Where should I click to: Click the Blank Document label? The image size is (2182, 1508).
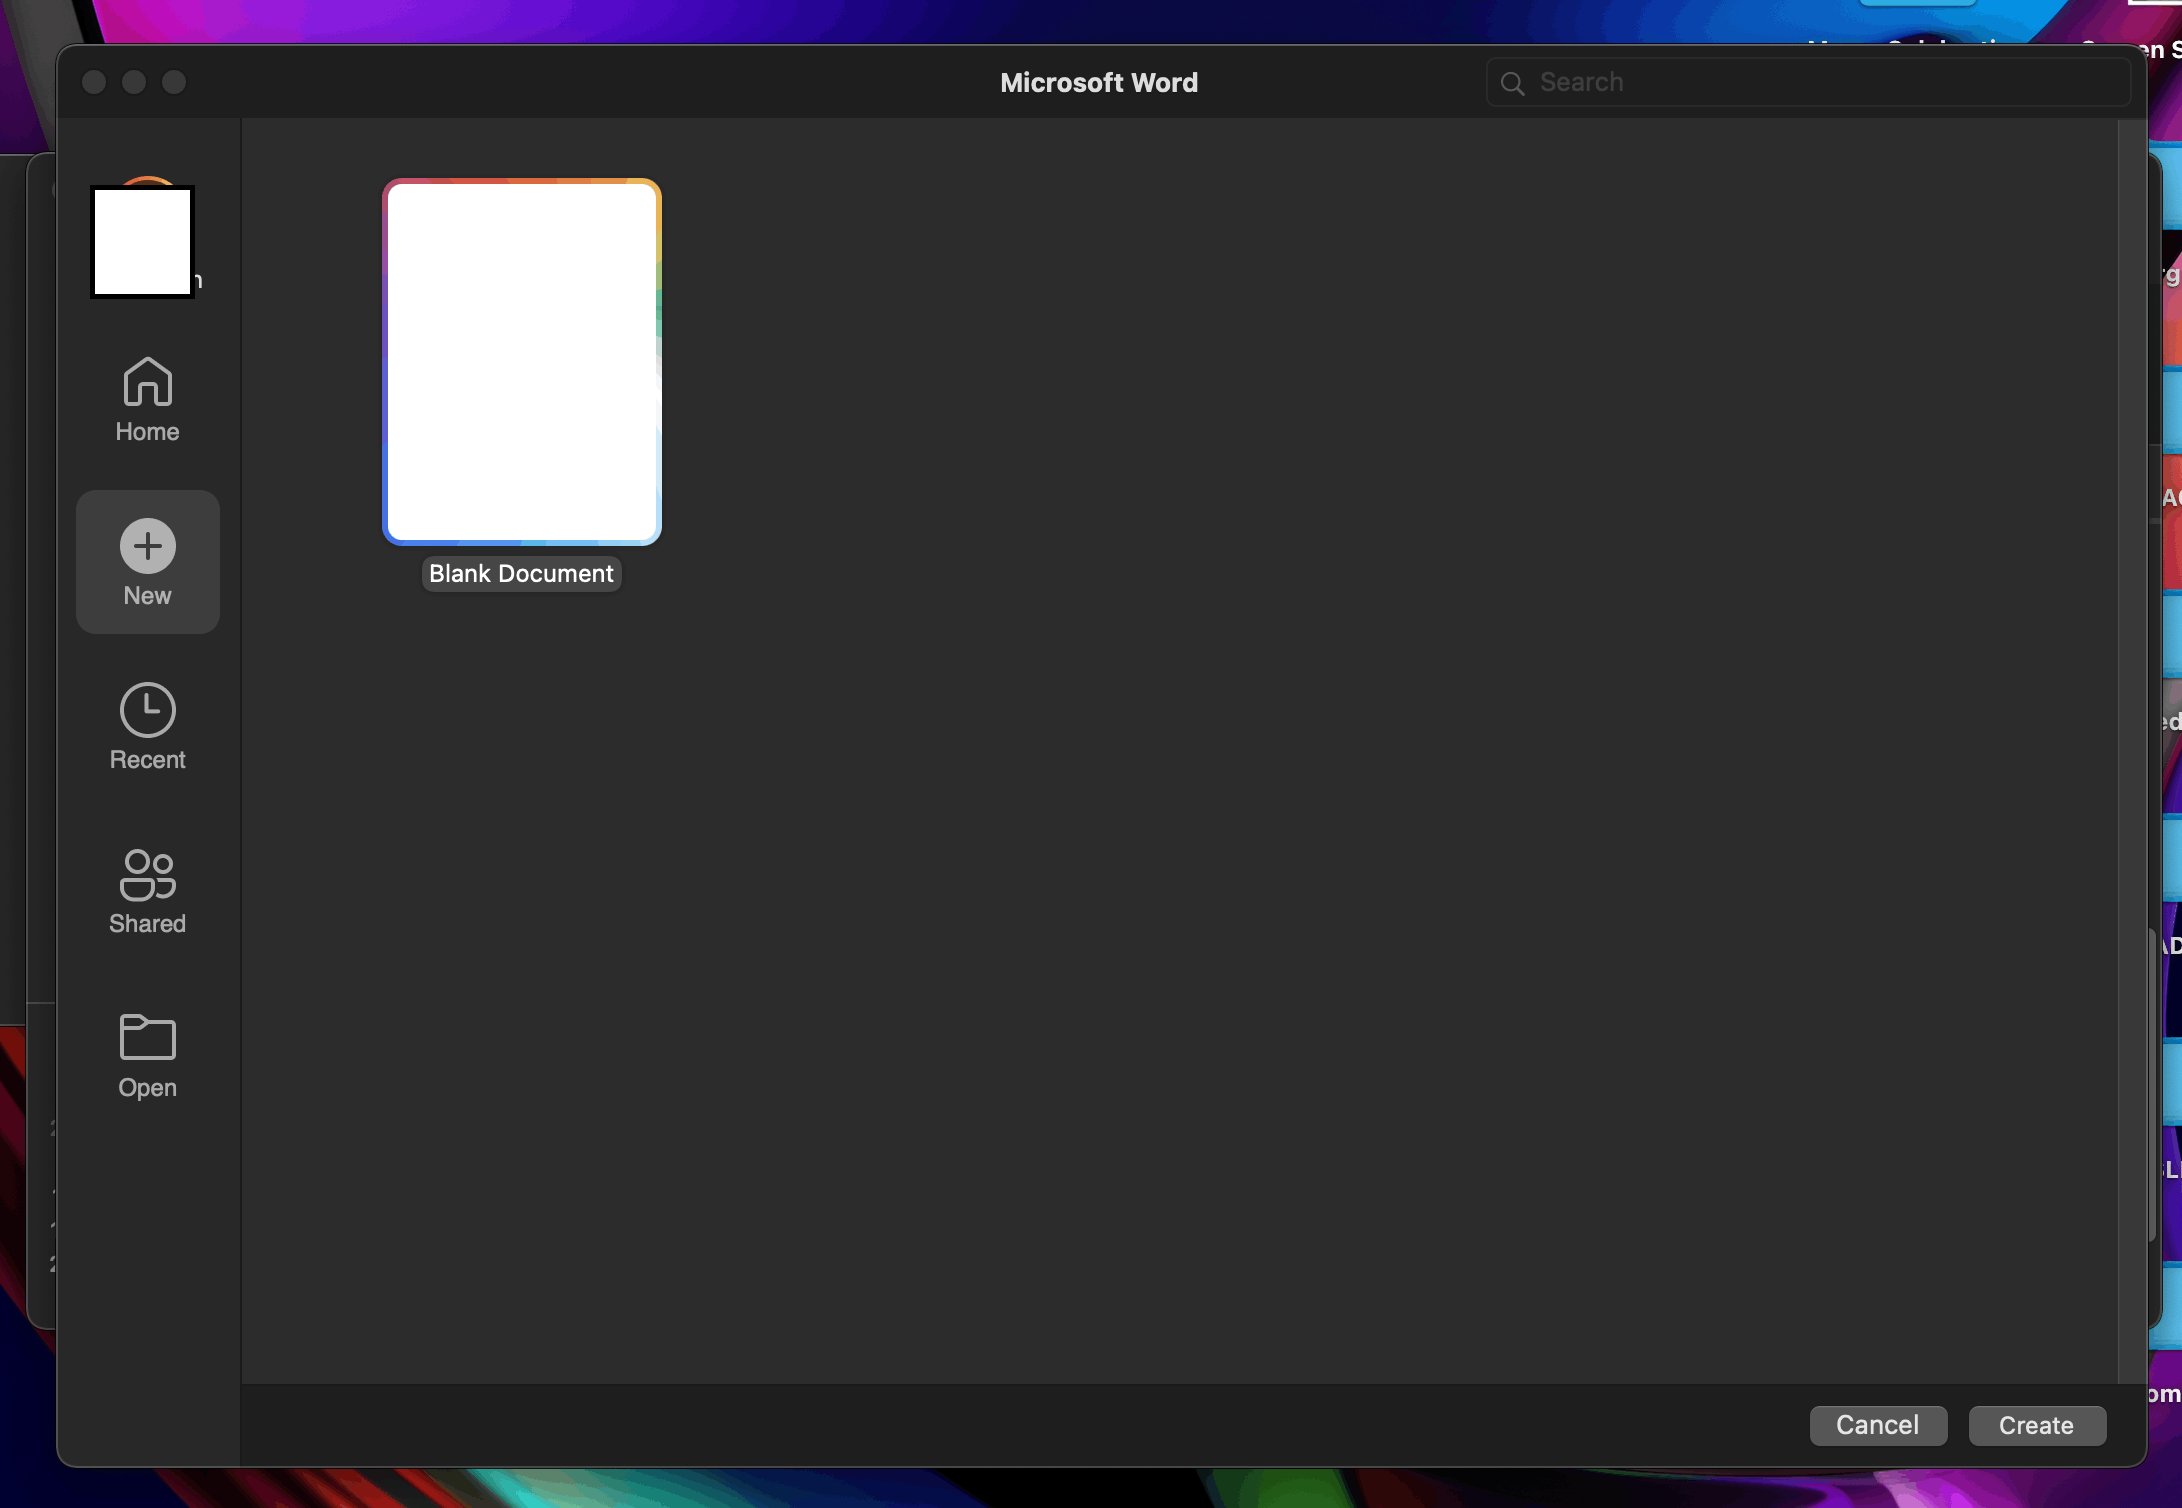click(521, 574)
